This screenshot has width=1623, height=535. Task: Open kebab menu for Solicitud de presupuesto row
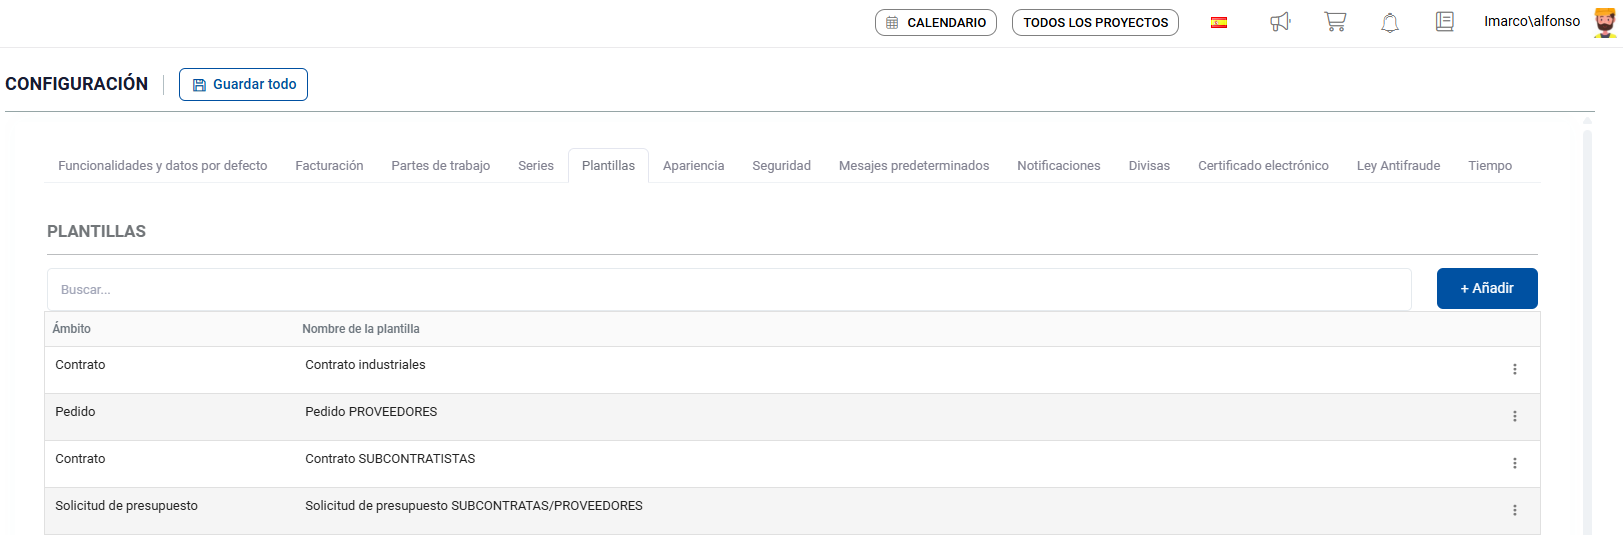(1514, 511)
